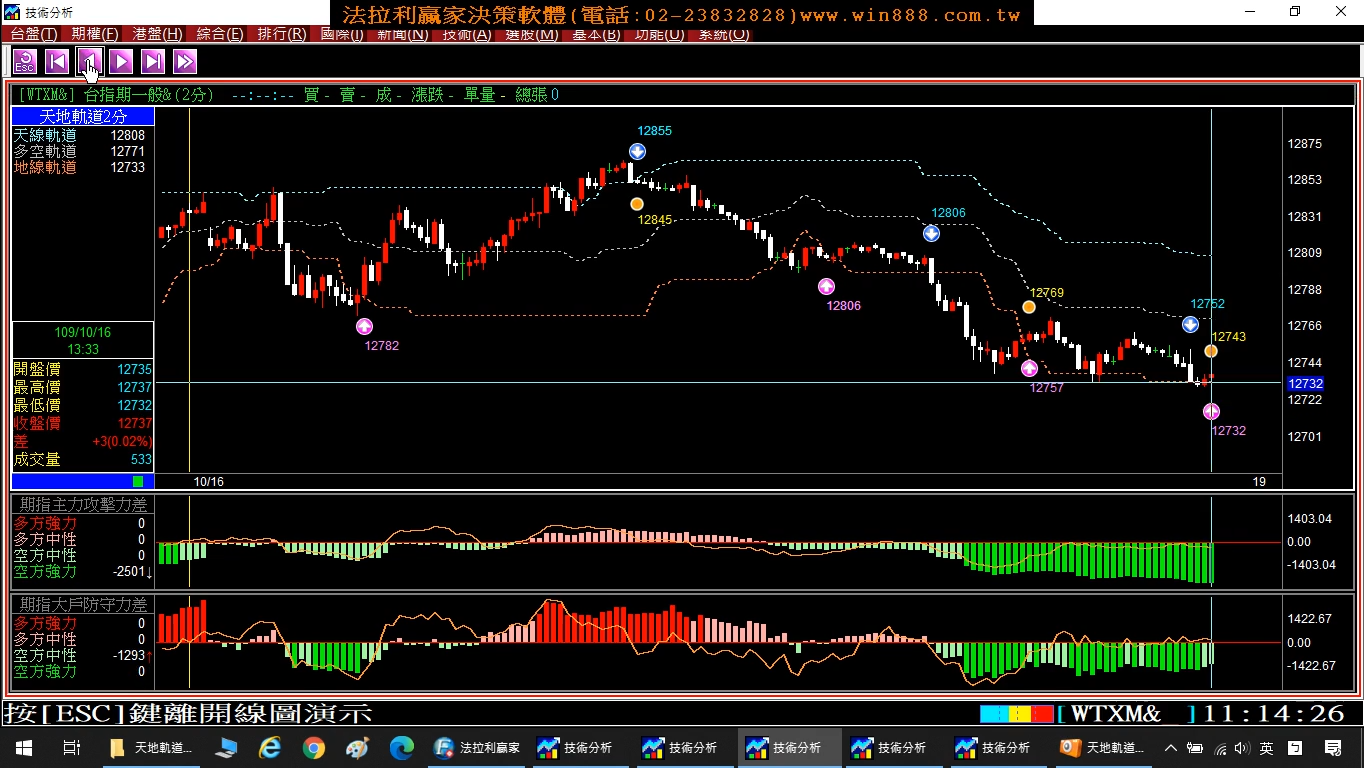Screen dimensions: 1364x768
Task: Open the 台盤(T) menu
Action: [x=34, y=34]
